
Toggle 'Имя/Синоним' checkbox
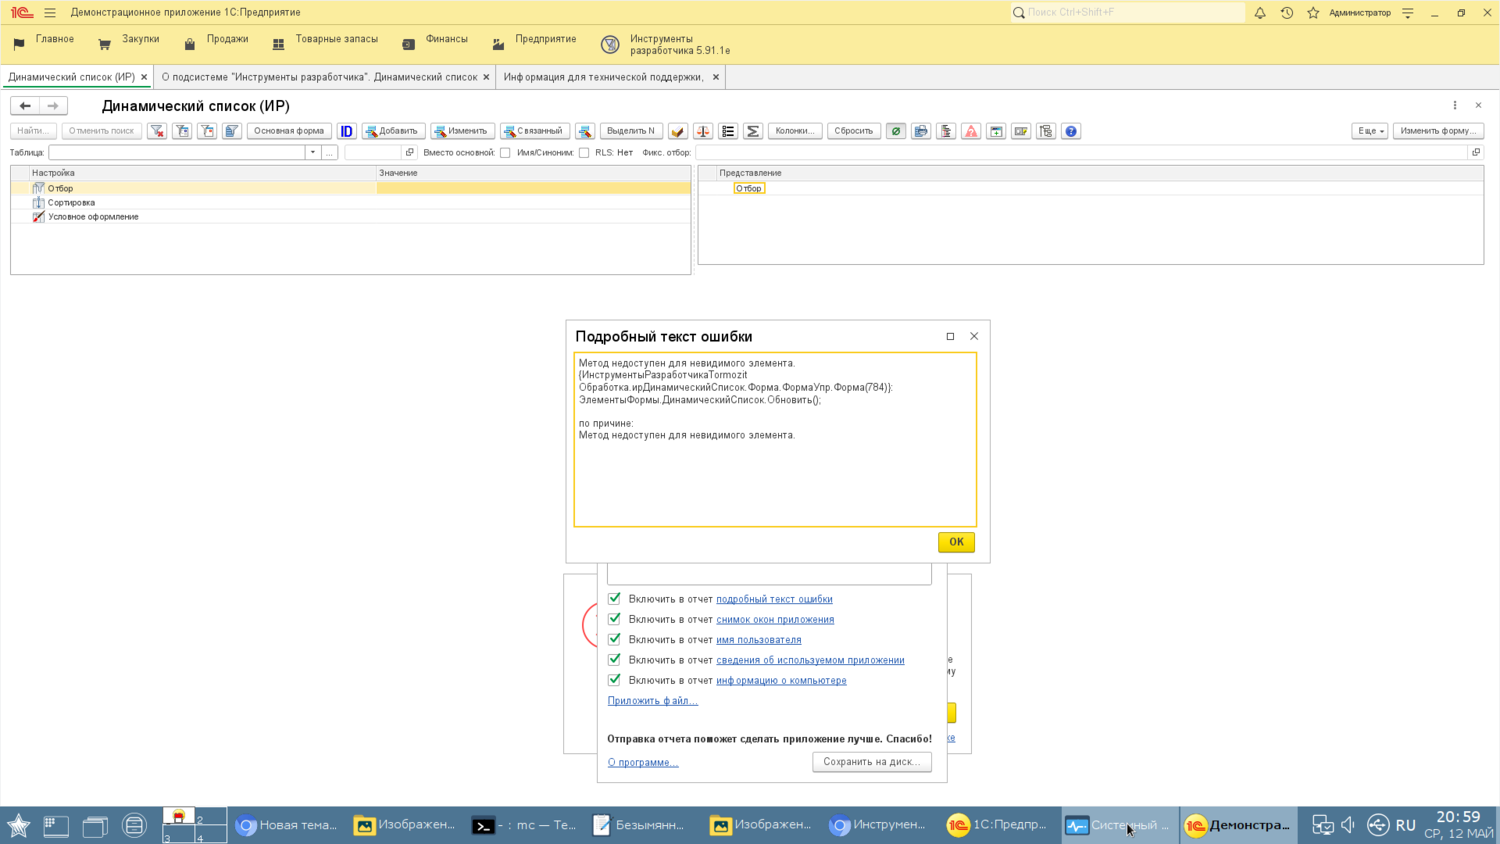pyautogui.click(x=584, y=153)
